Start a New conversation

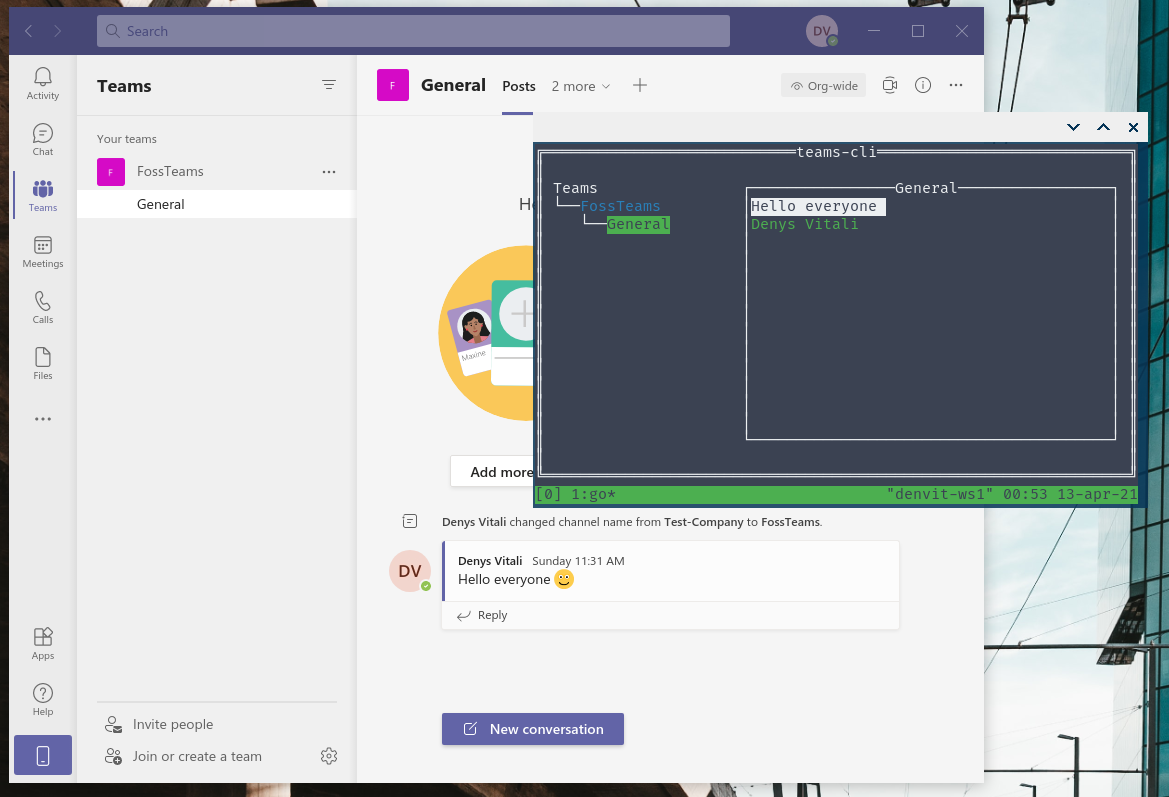(533, 729)
